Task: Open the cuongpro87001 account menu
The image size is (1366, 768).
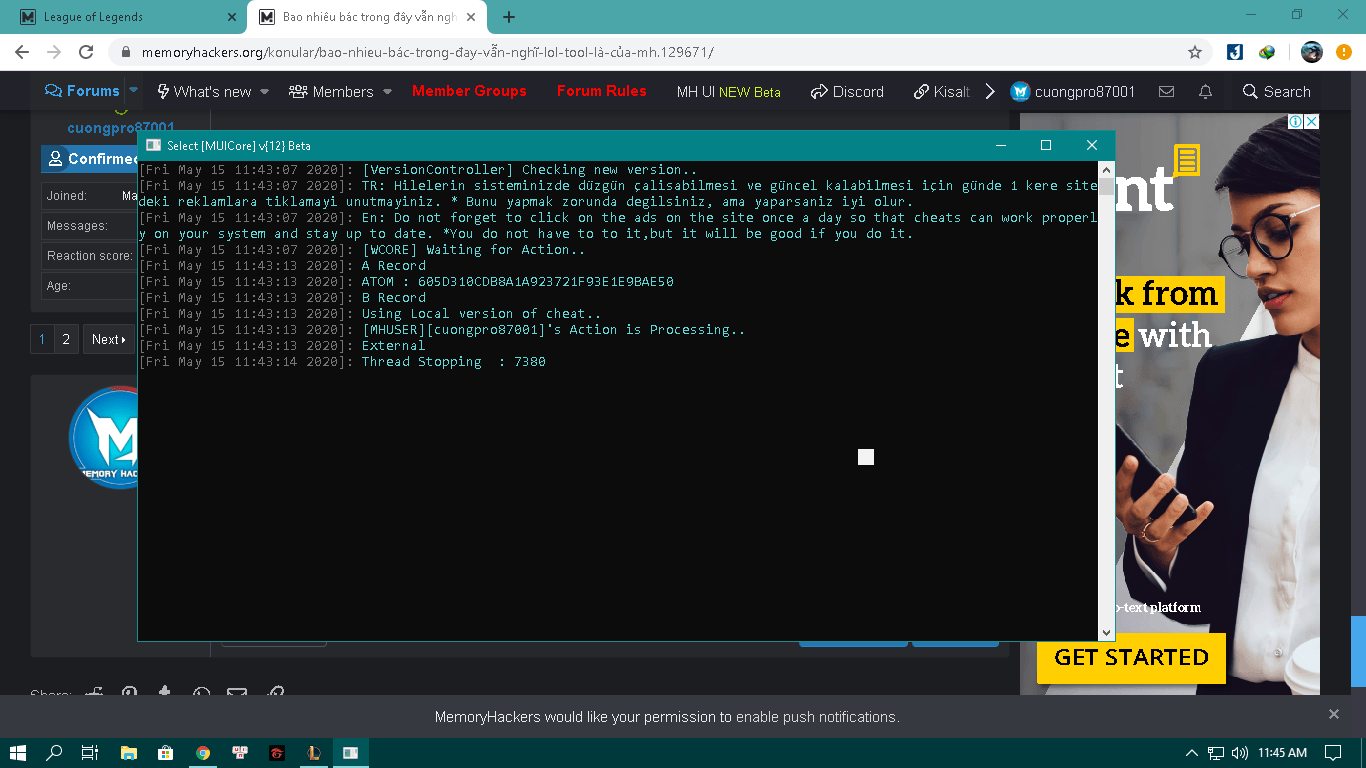Action: (x=1073, y=92)
